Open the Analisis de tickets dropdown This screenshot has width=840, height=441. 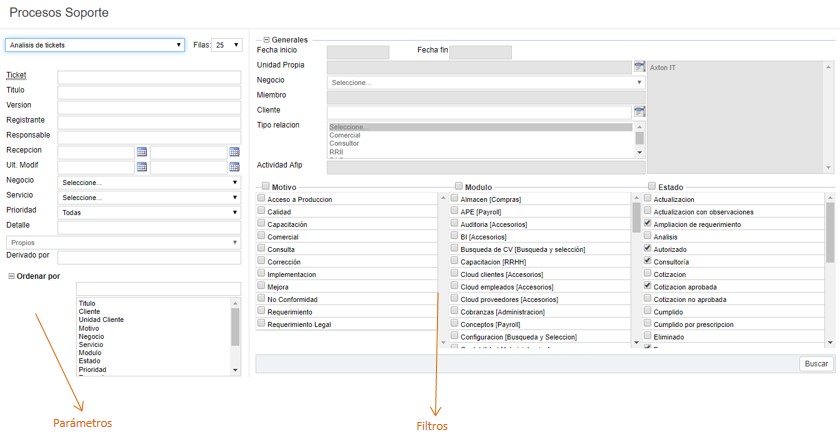95,45
